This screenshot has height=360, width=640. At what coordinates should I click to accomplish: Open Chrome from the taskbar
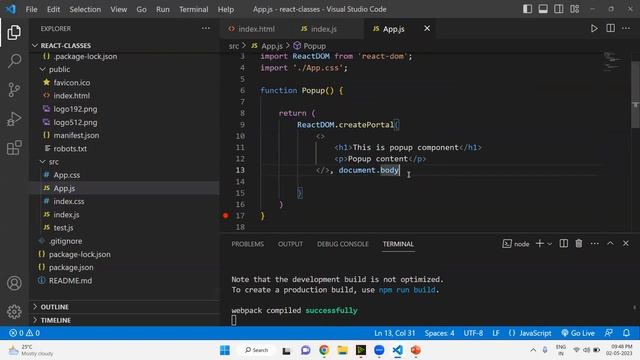point(324,350)
